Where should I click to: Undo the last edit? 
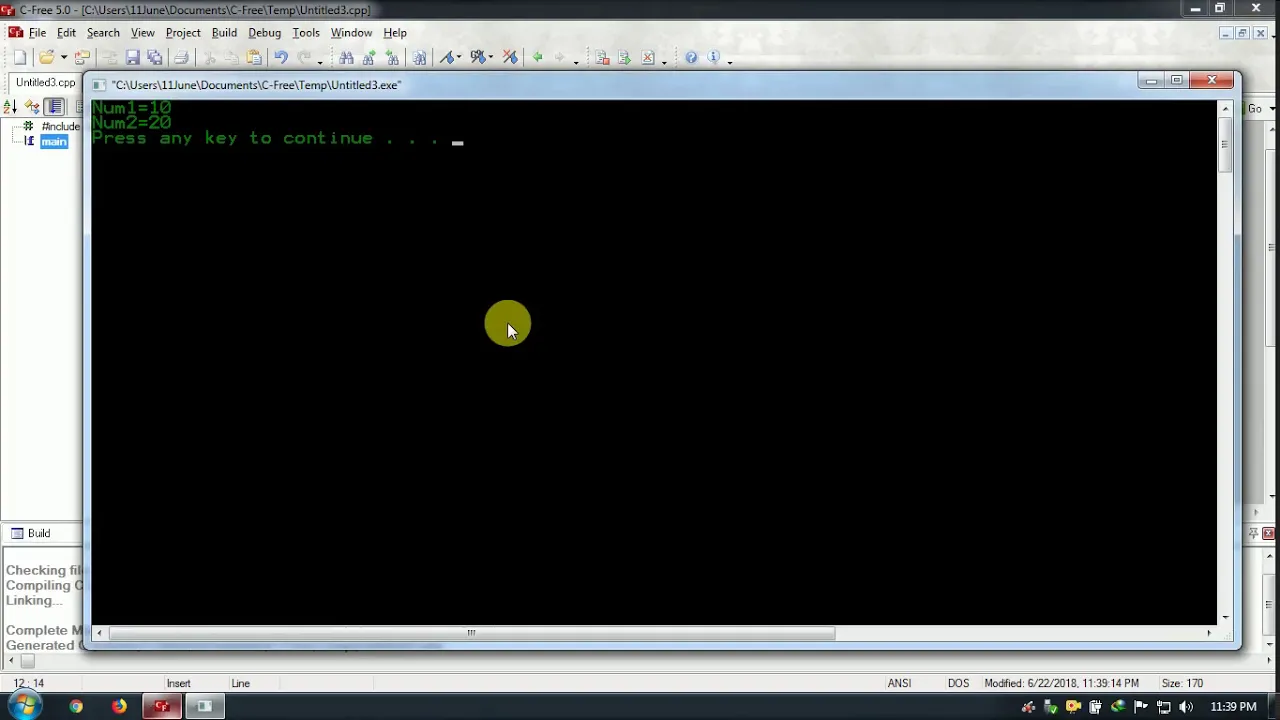[x=281, y=58]
